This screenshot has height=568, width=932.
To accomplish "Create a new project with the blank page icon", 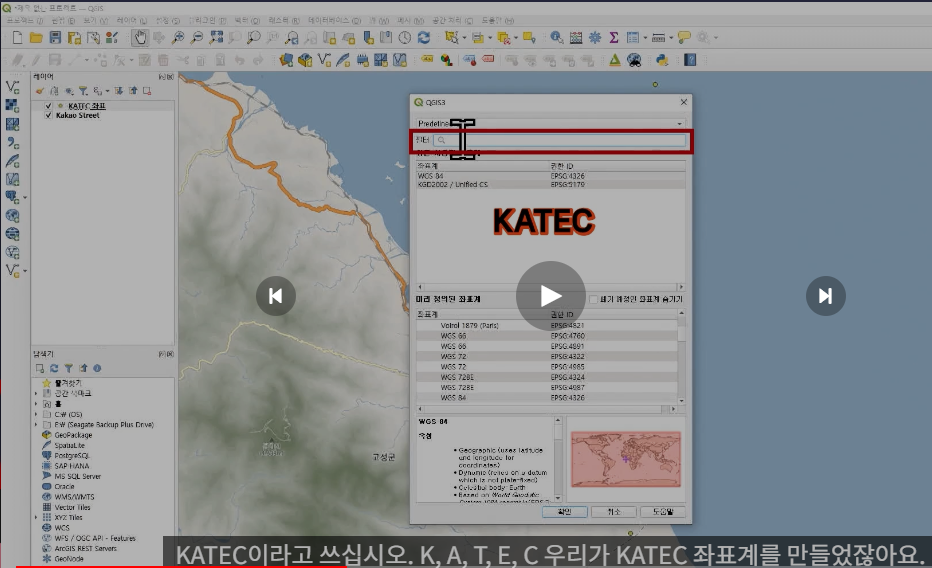I will click(17, 37).
